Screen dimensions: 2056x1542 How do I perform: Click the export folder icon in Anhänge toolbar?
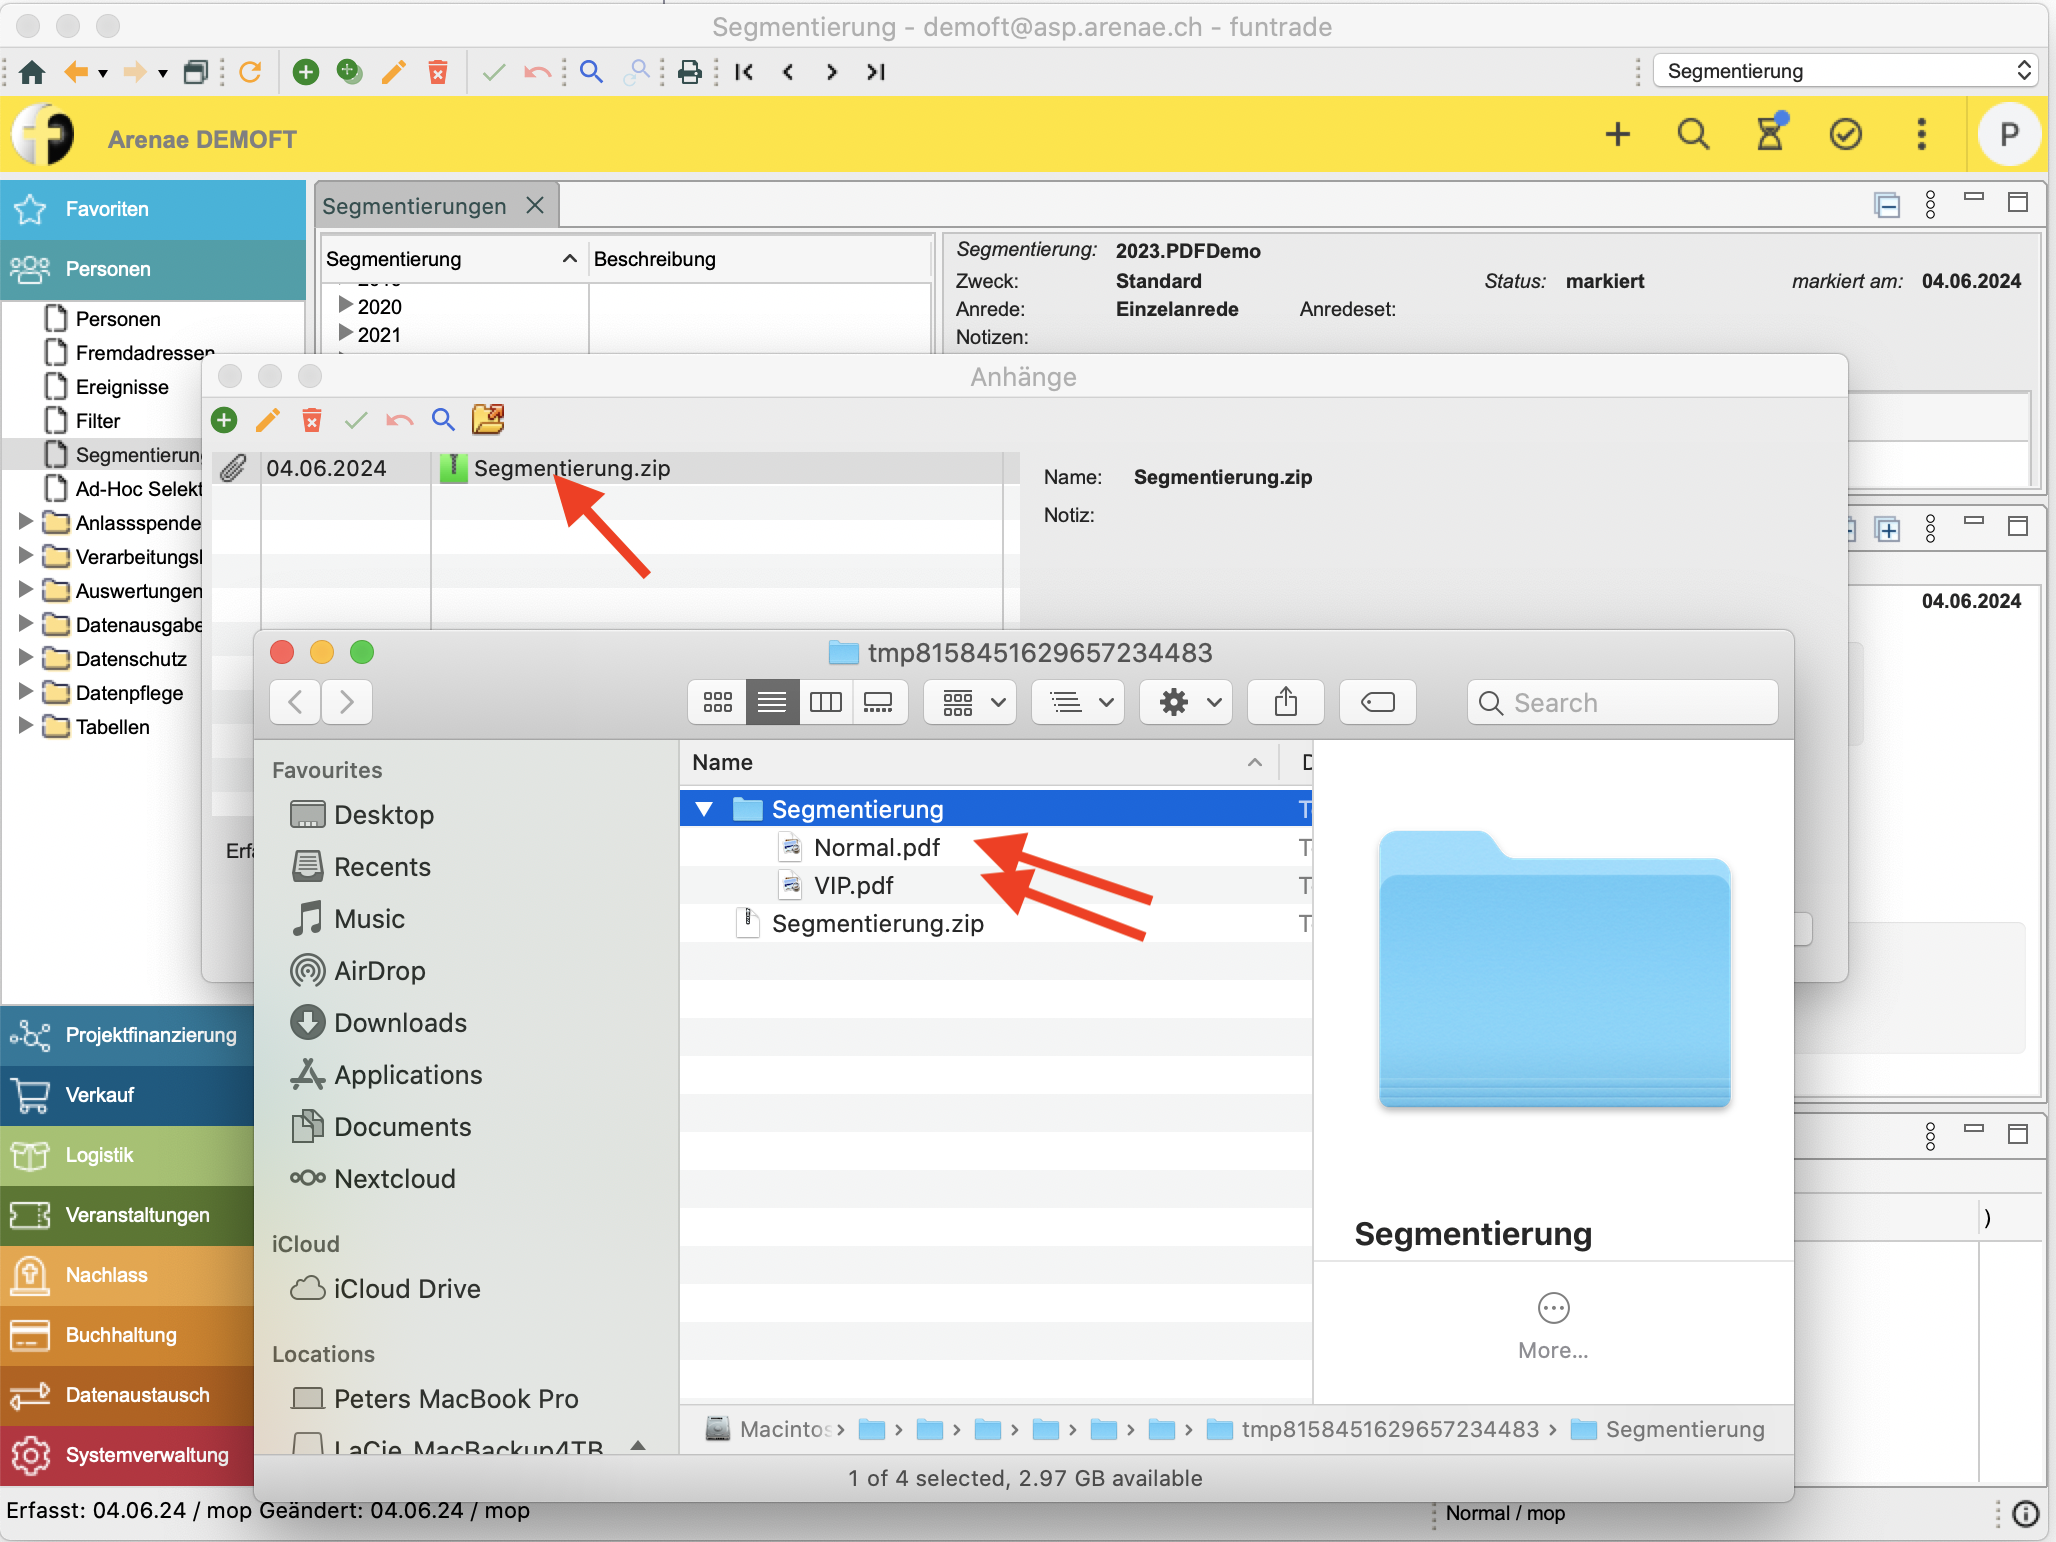488,420
